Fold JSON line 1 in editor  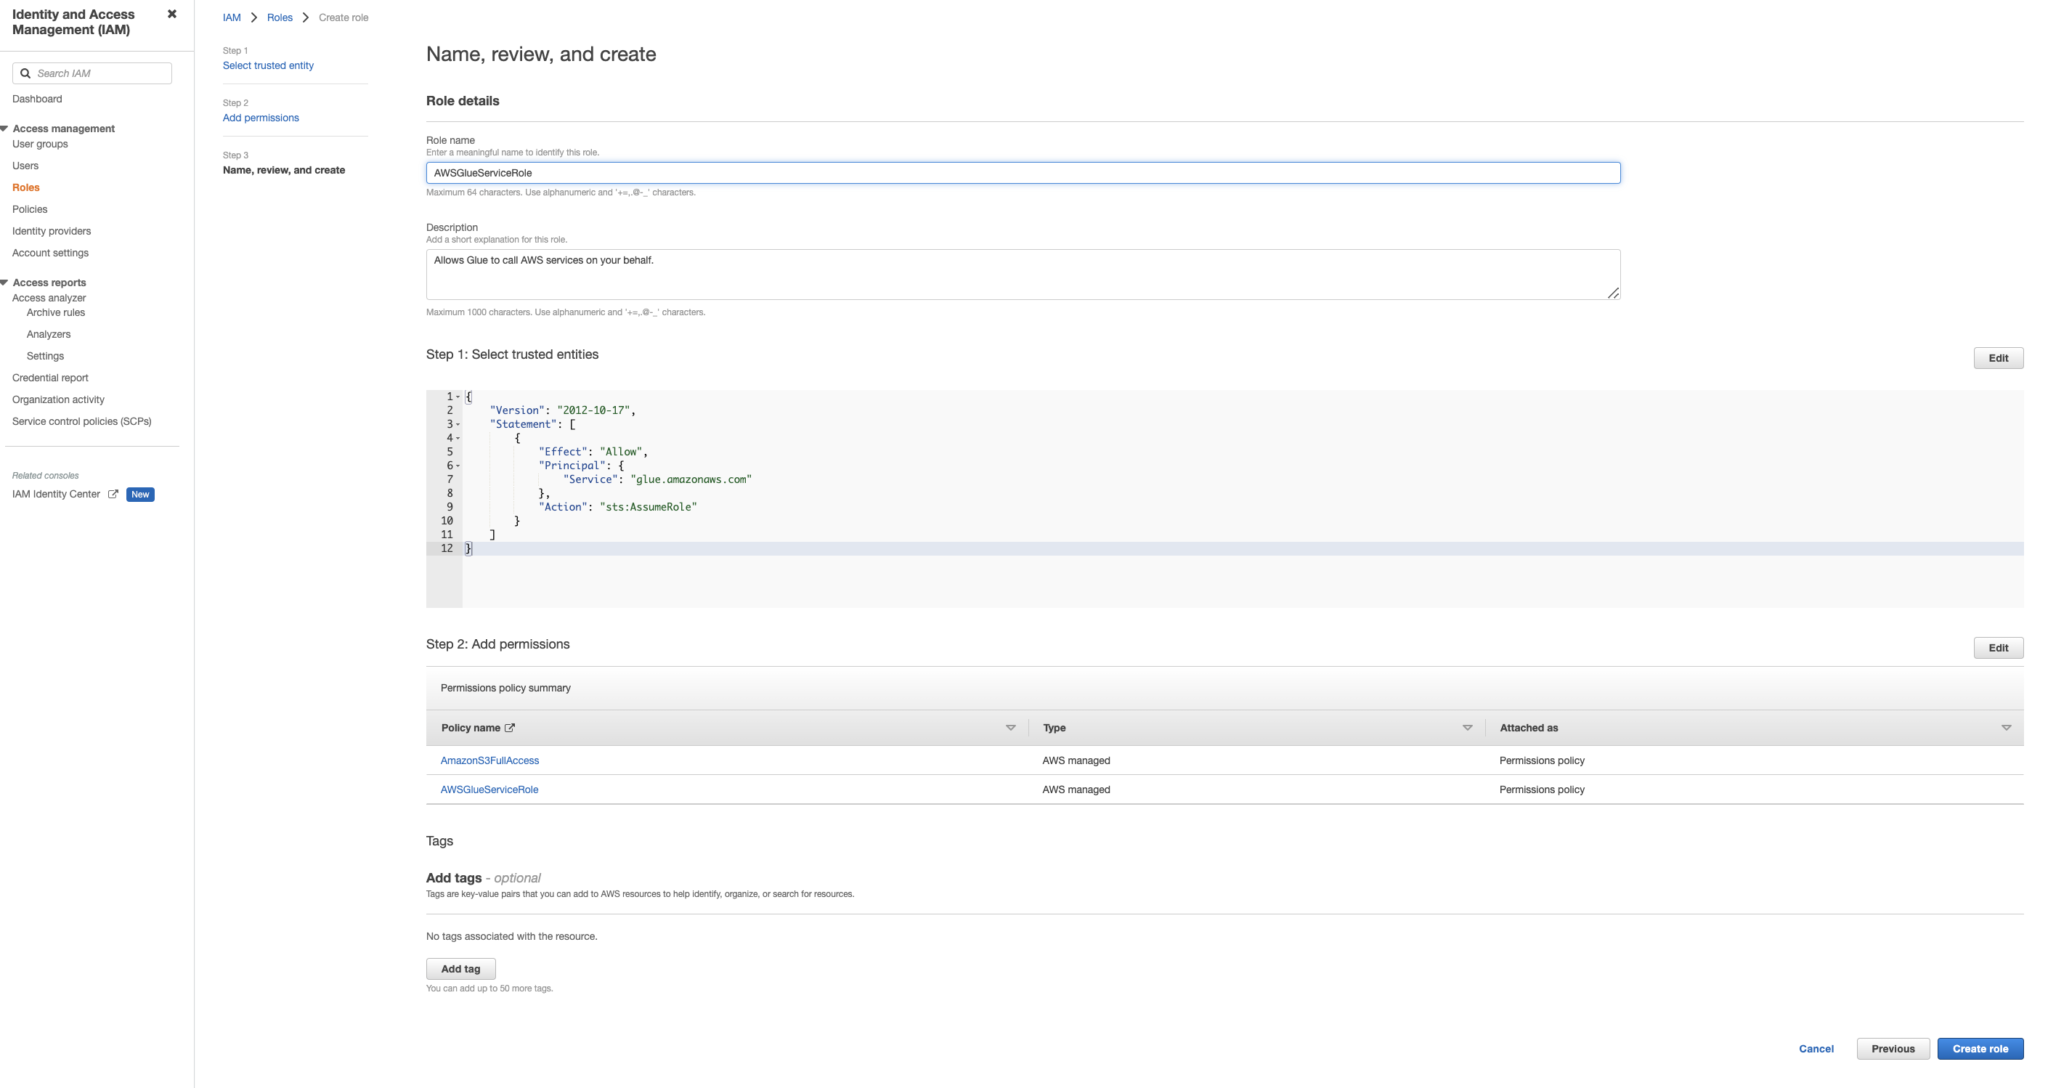458,397
